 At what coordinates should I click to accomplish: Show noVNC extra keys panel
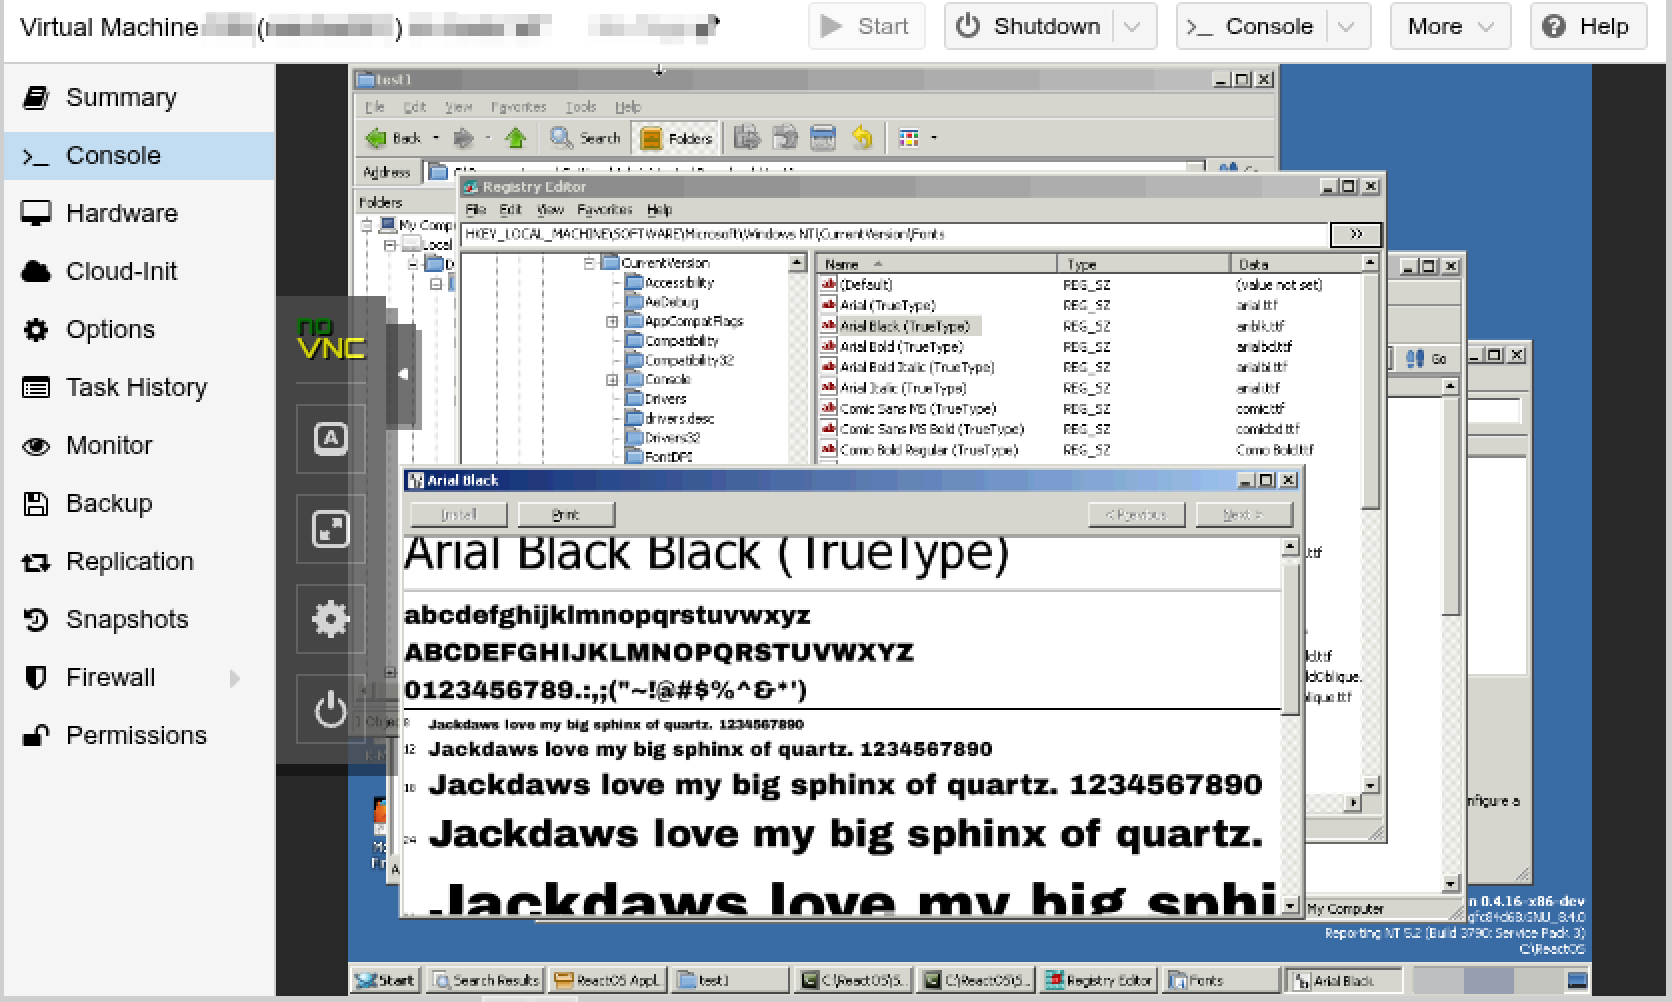click(330, 438)
